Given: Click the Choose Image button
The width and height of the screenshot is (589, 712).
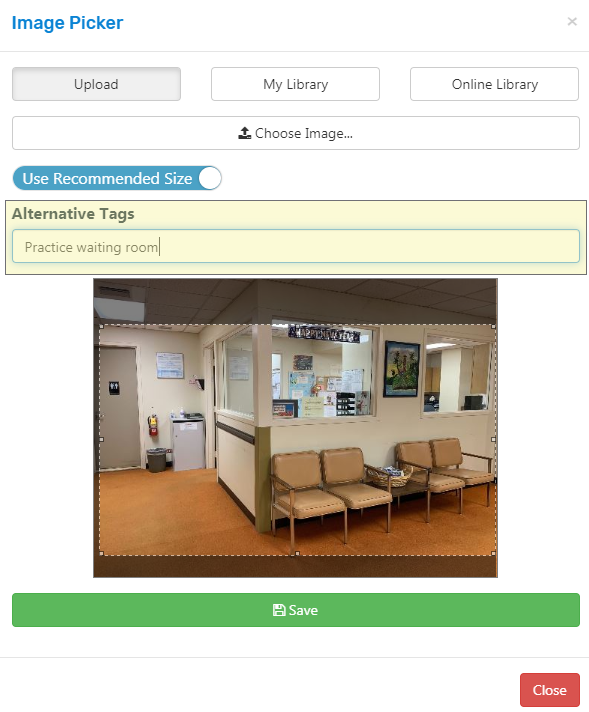Looking at the screenshot, I should pyautogui.click(x=296, y=133).
